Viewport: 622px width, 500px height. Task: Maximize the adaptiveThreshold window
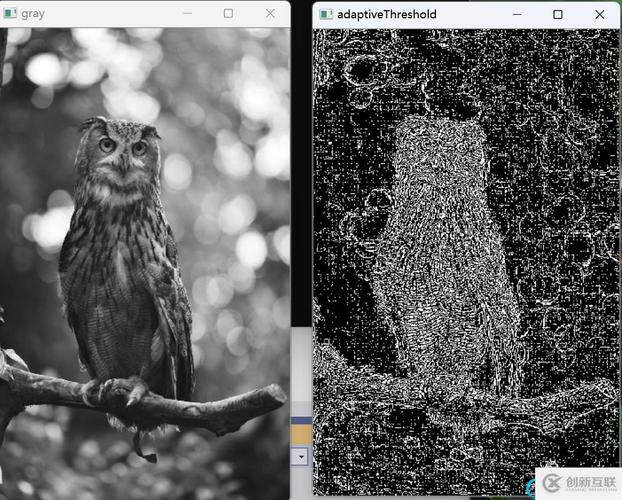click(558, 15)
